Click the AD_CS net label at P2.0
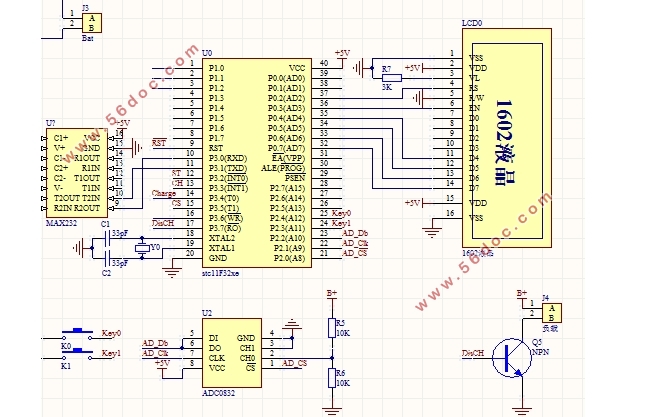Image resolution: width=650 pixels, height=417 pixels. (x=354, y=253)
